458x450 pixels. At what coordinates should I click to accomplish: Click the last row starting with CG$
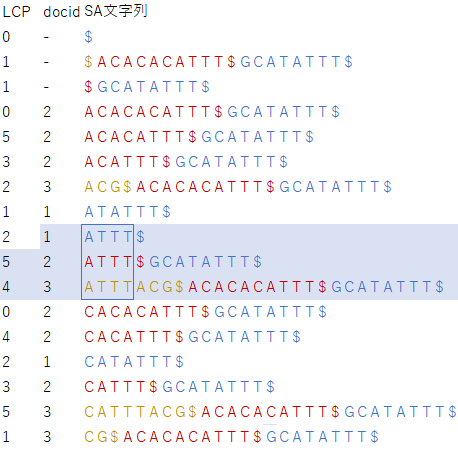[x=231, y=437]
